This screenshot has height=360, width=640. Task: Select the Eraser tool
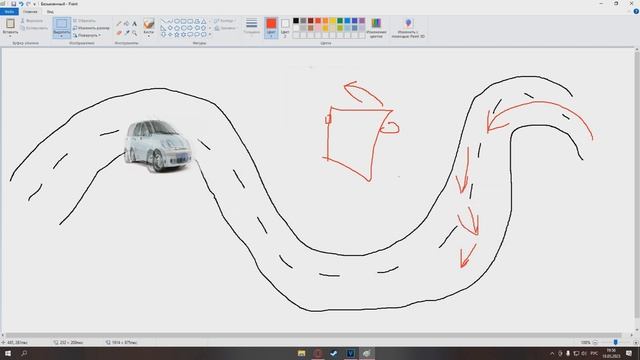click(x=119, y=33)
